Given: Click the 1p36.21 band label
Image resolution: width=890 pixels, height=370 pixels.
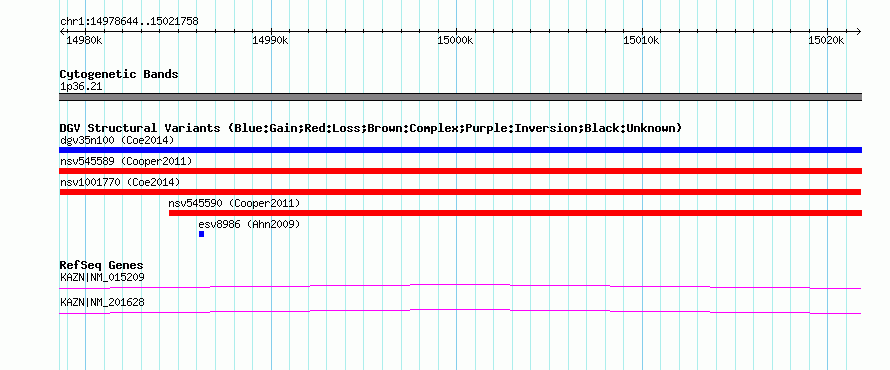Looking at the screenshot, I should (x=81, y=86).
